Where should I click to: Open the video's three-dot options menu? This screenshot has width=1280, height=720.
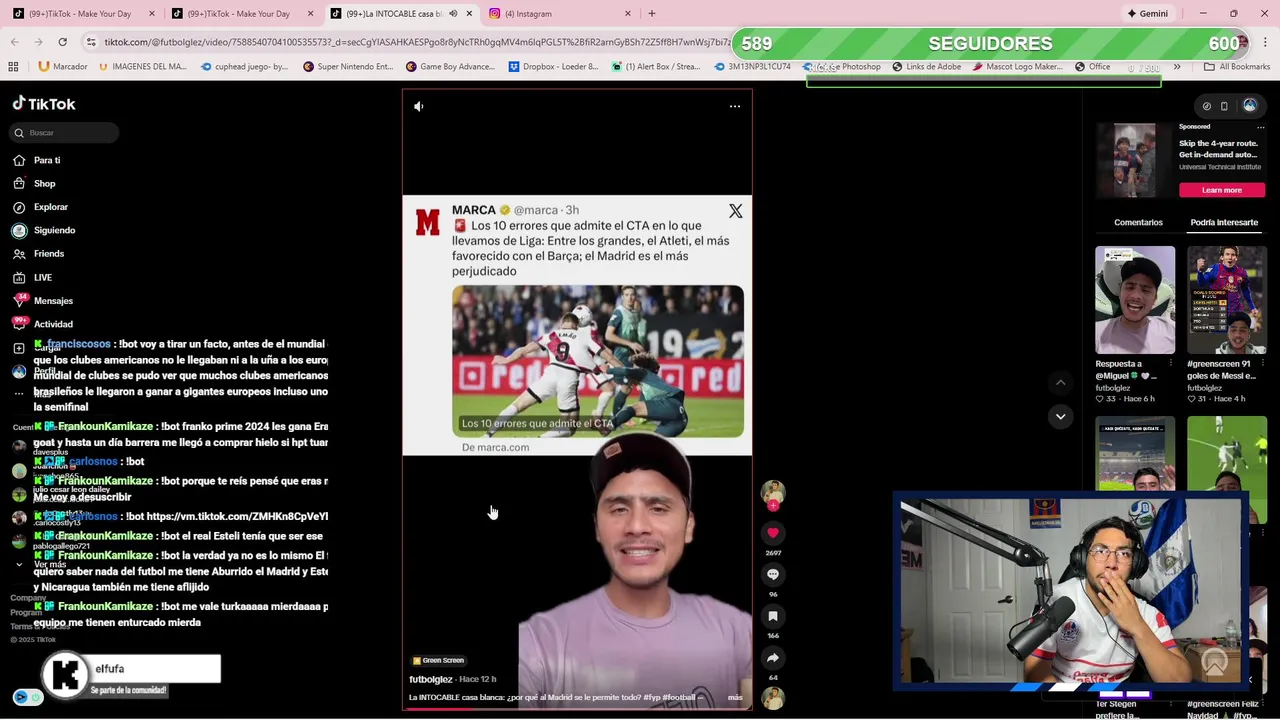(x=735, y=106)
